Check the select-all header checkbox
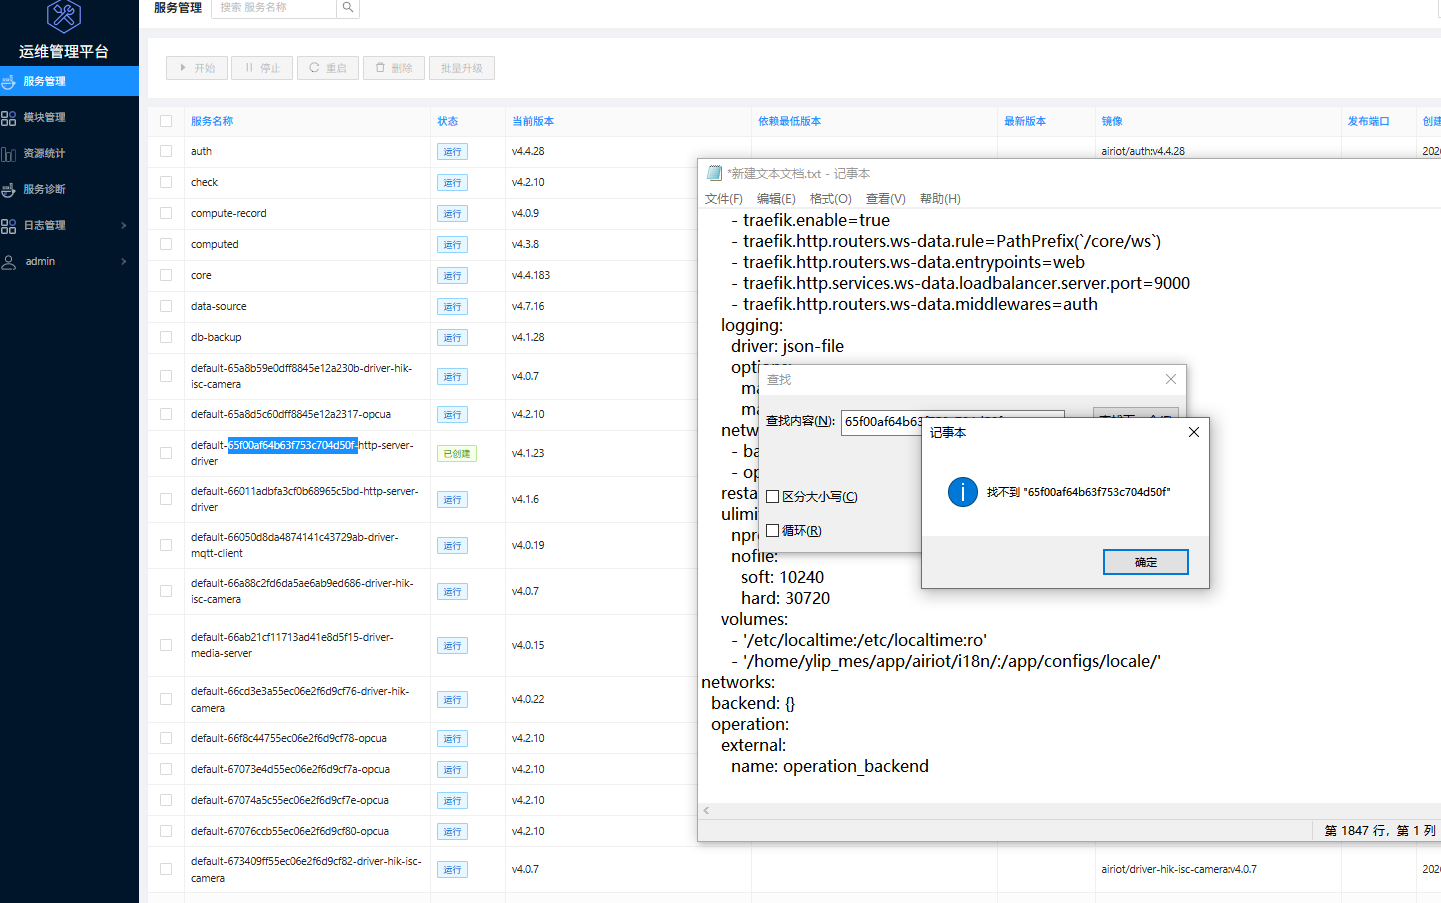 (166, 121)
